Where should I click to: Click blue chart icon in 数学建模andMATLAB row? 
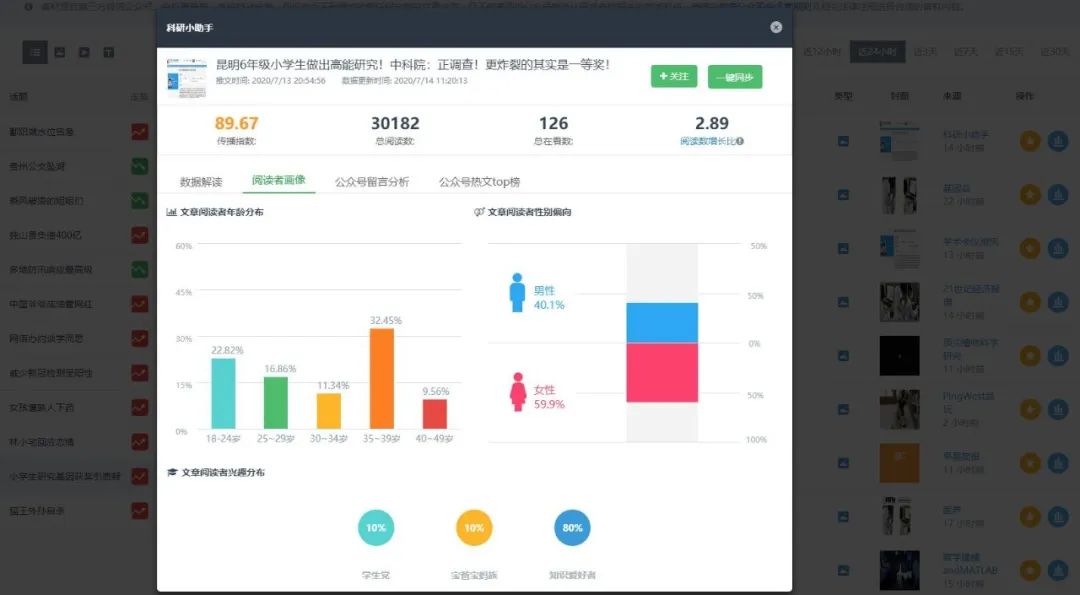[x=1058, y=570]
